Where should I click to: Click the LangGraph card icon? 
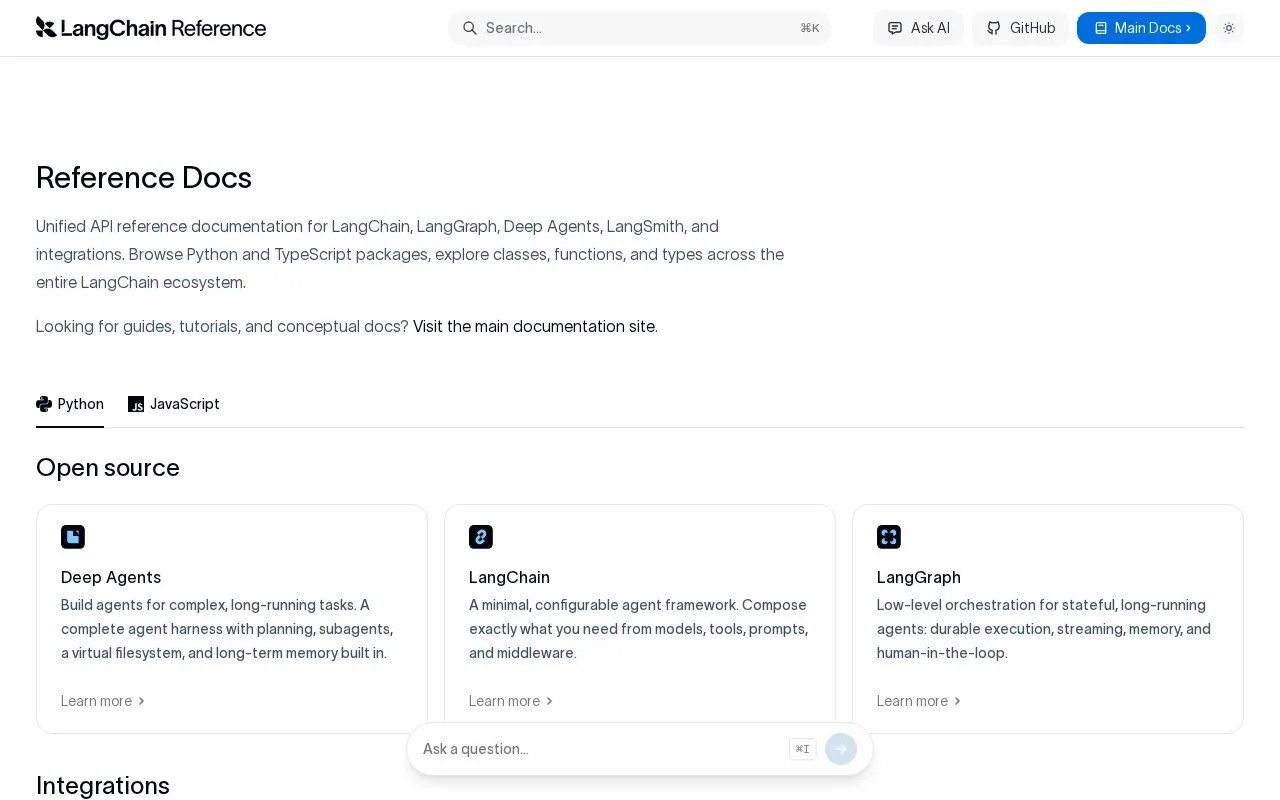[x=889, y=537]
